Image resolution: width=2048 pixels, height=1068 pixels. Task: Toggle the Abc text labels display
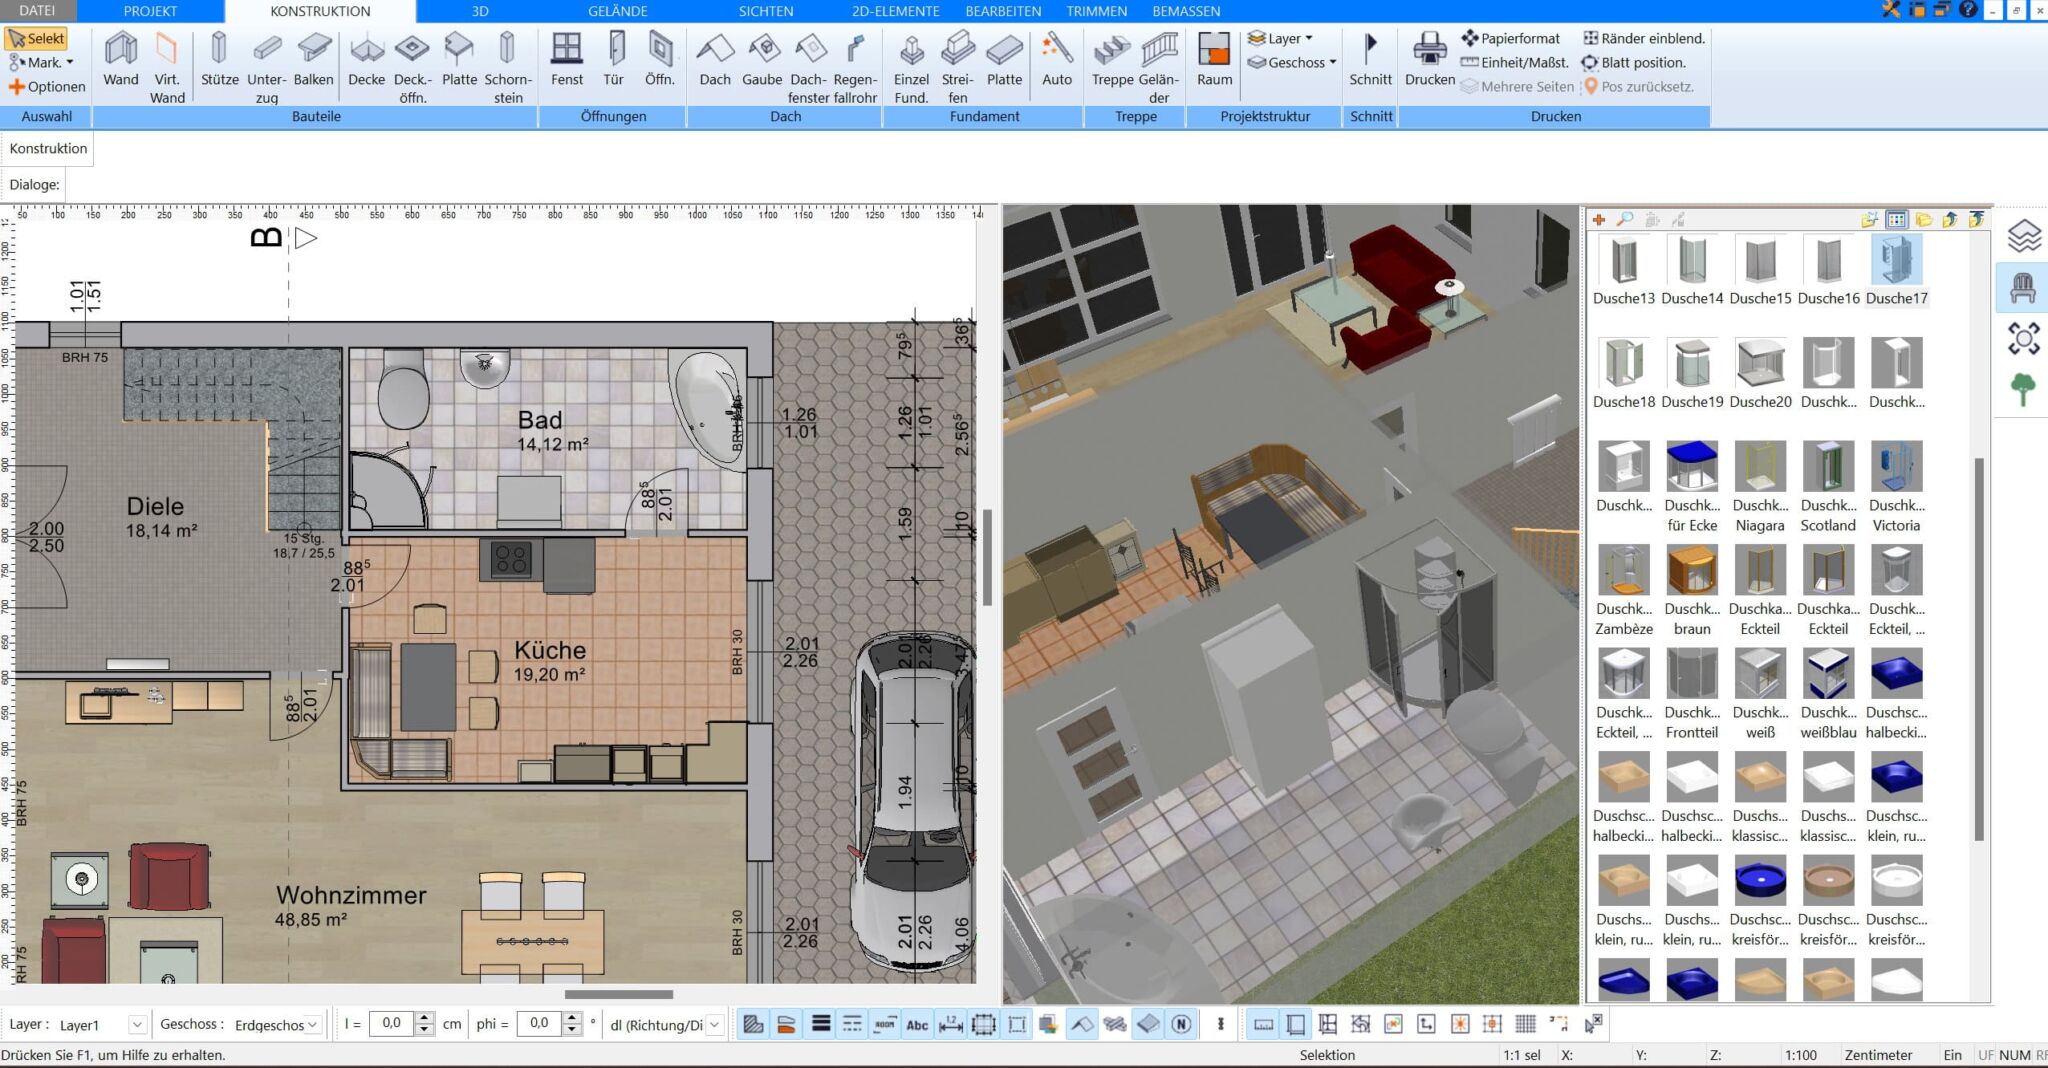[x=916, y=1024]
